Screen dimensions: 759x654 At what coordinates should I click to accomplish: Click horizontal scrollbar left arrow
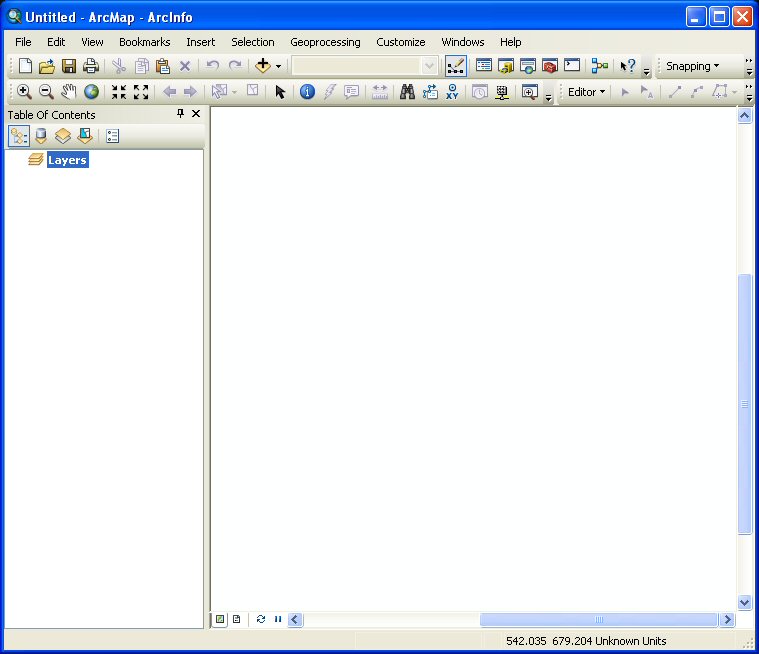(295, 620)
